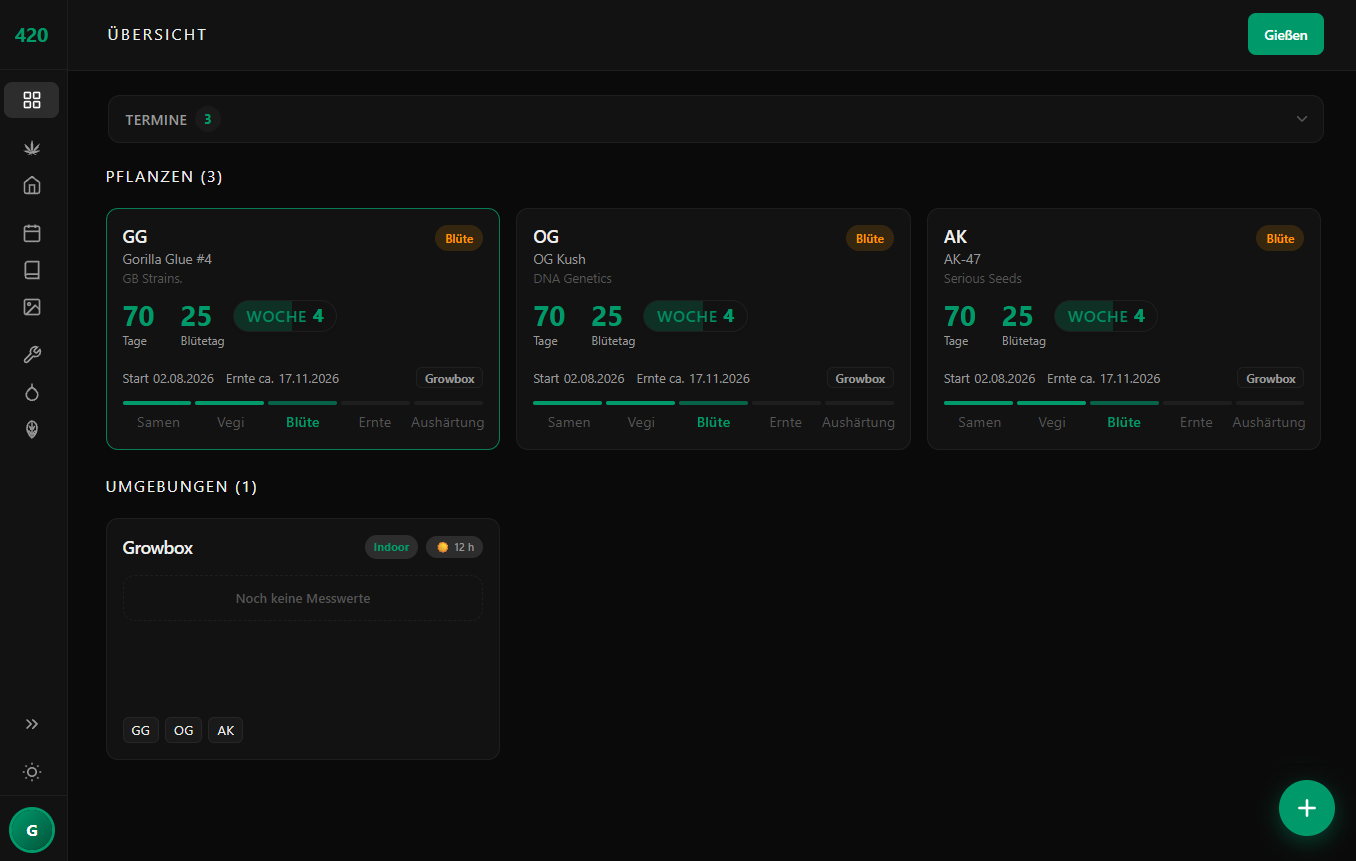Click the Growbox tag on AK card
Screen dimensions: 1356x861
click(1271, 379)
